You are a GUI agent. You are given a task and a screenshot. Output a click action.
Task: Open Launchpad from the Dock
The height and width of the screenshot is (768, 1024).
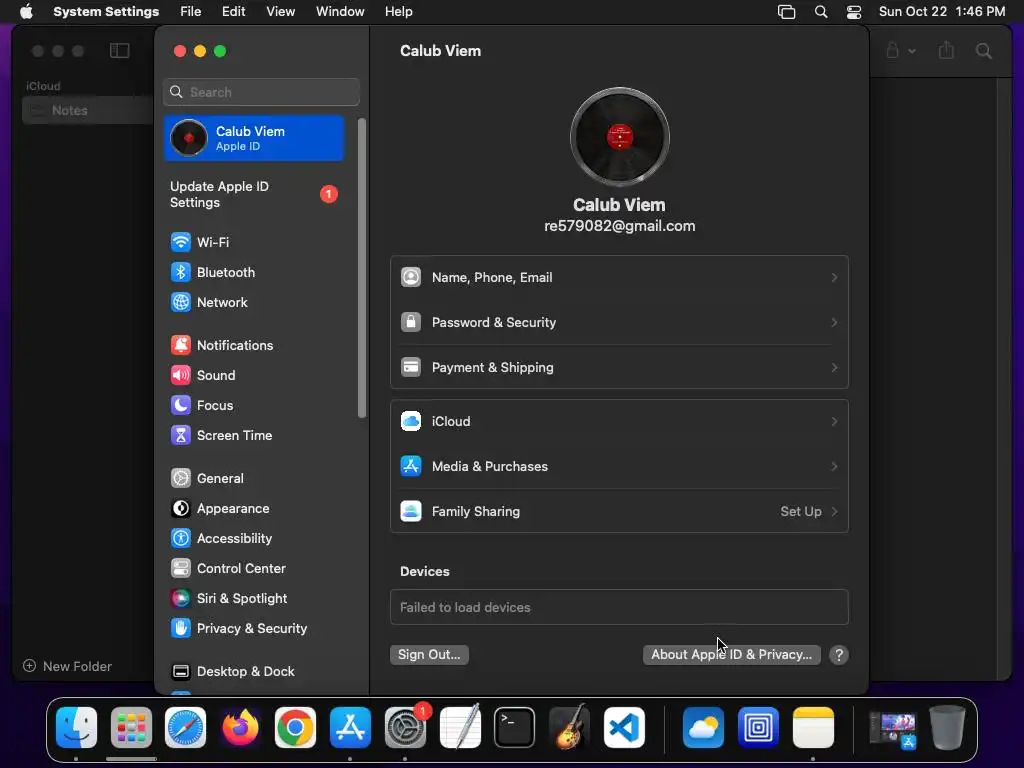click(131, 728)
